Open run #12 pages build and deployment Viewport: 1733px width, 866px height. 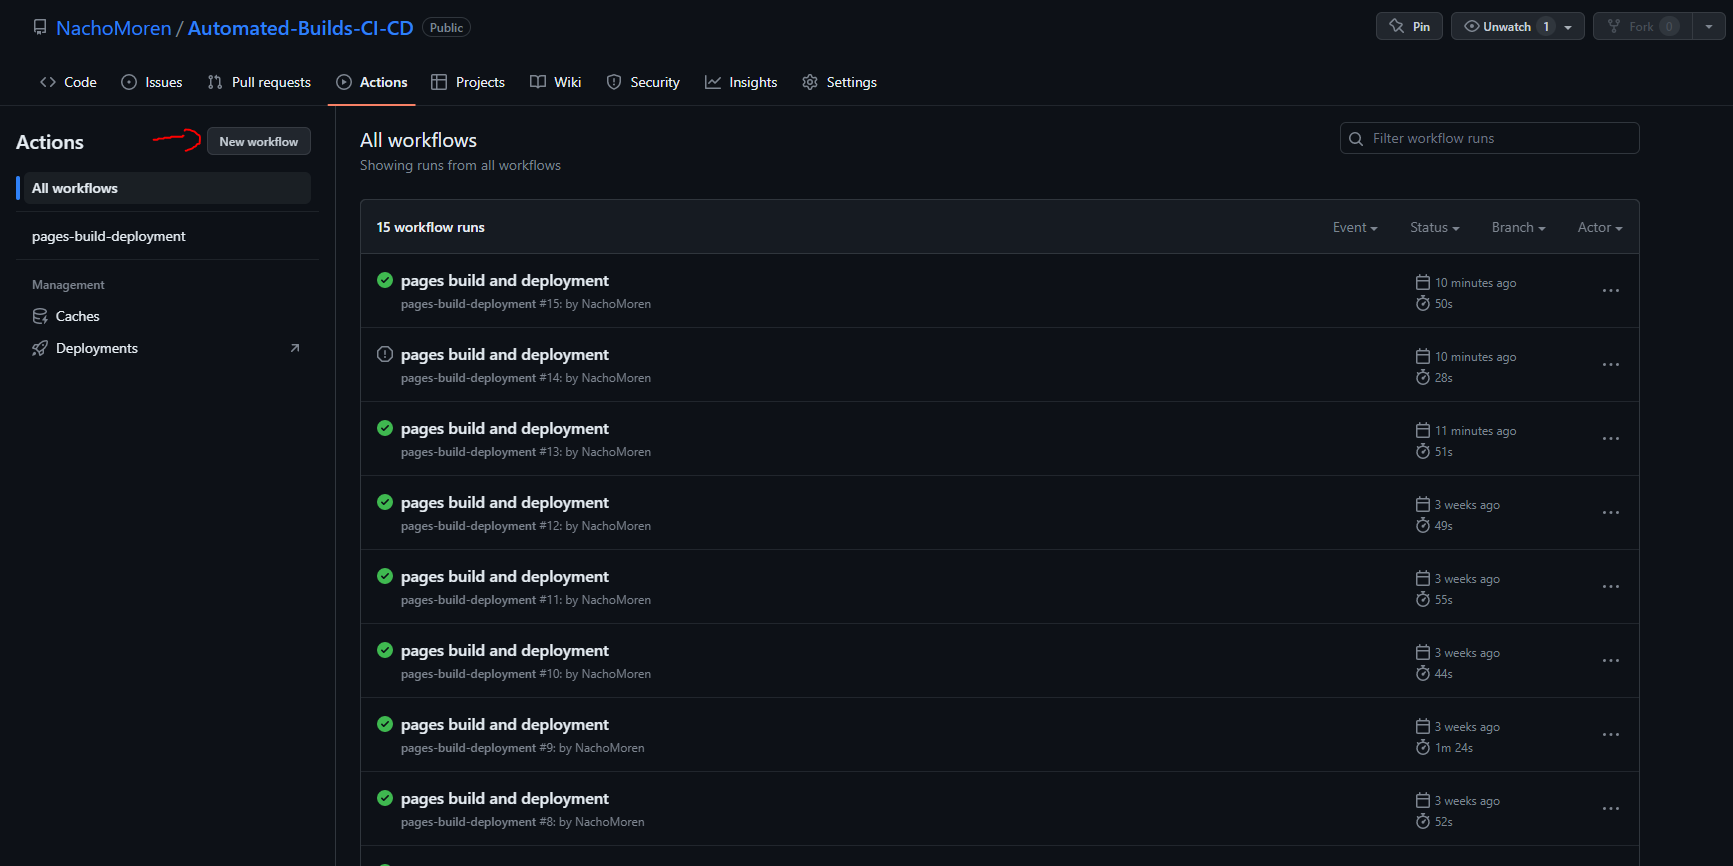(504, 503)
